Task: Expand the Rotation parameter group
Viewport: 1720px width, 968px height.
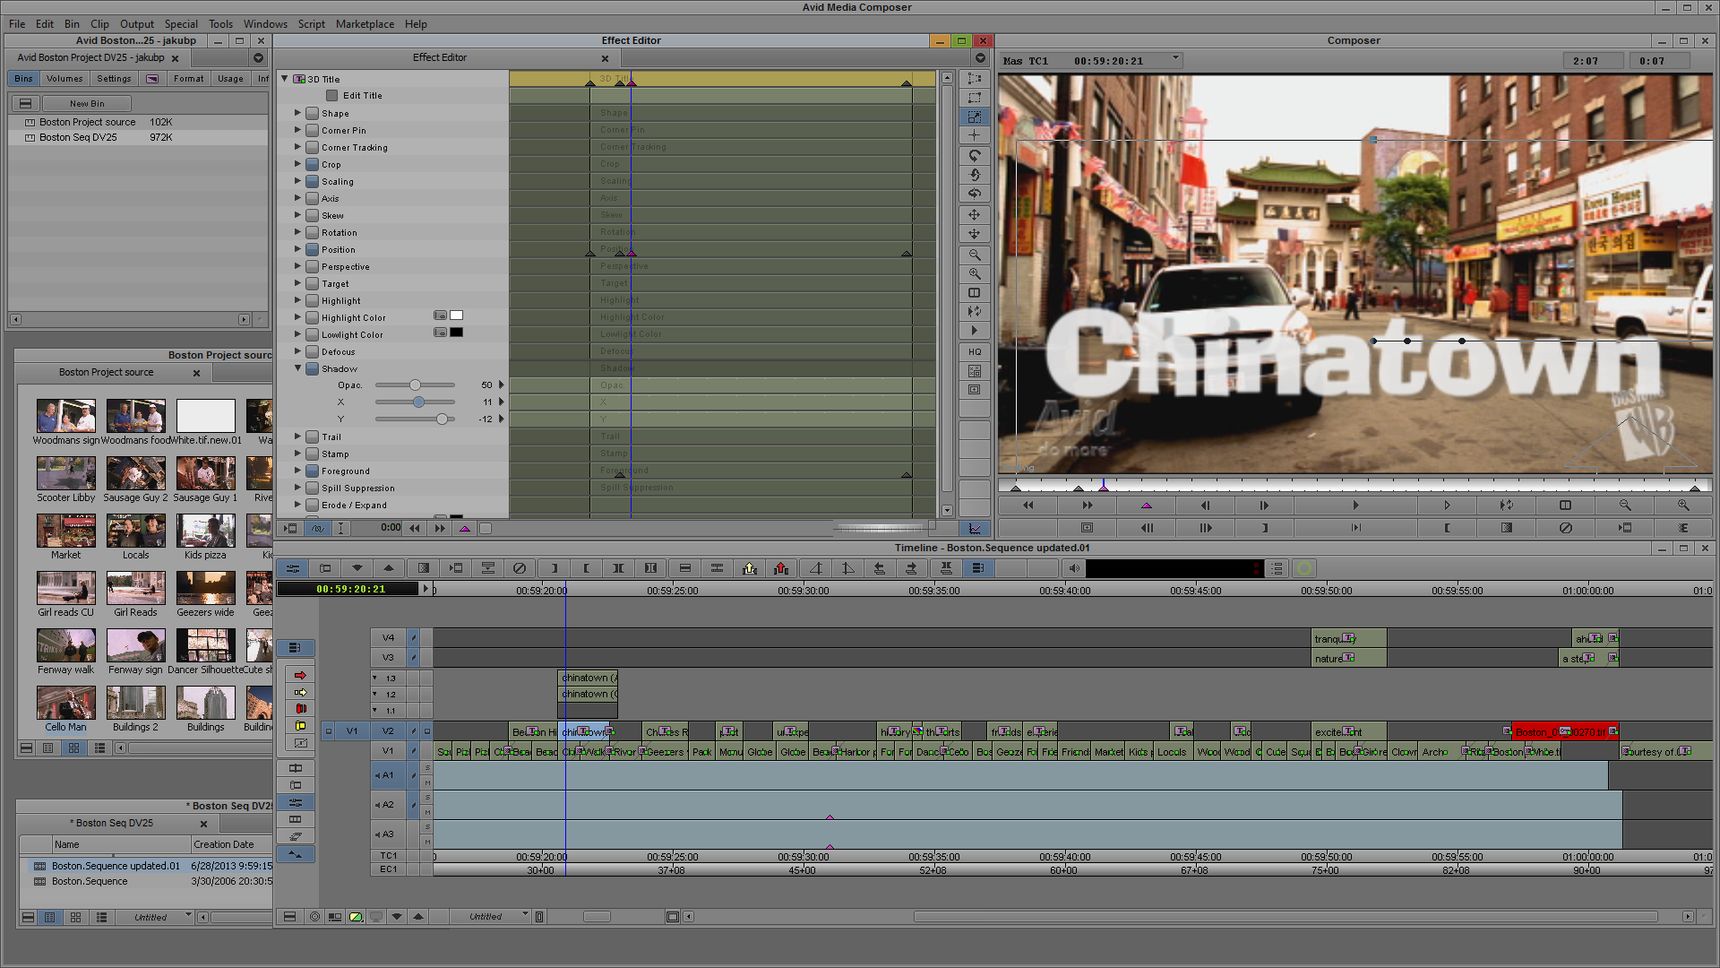Action: [x=297, y=232]
